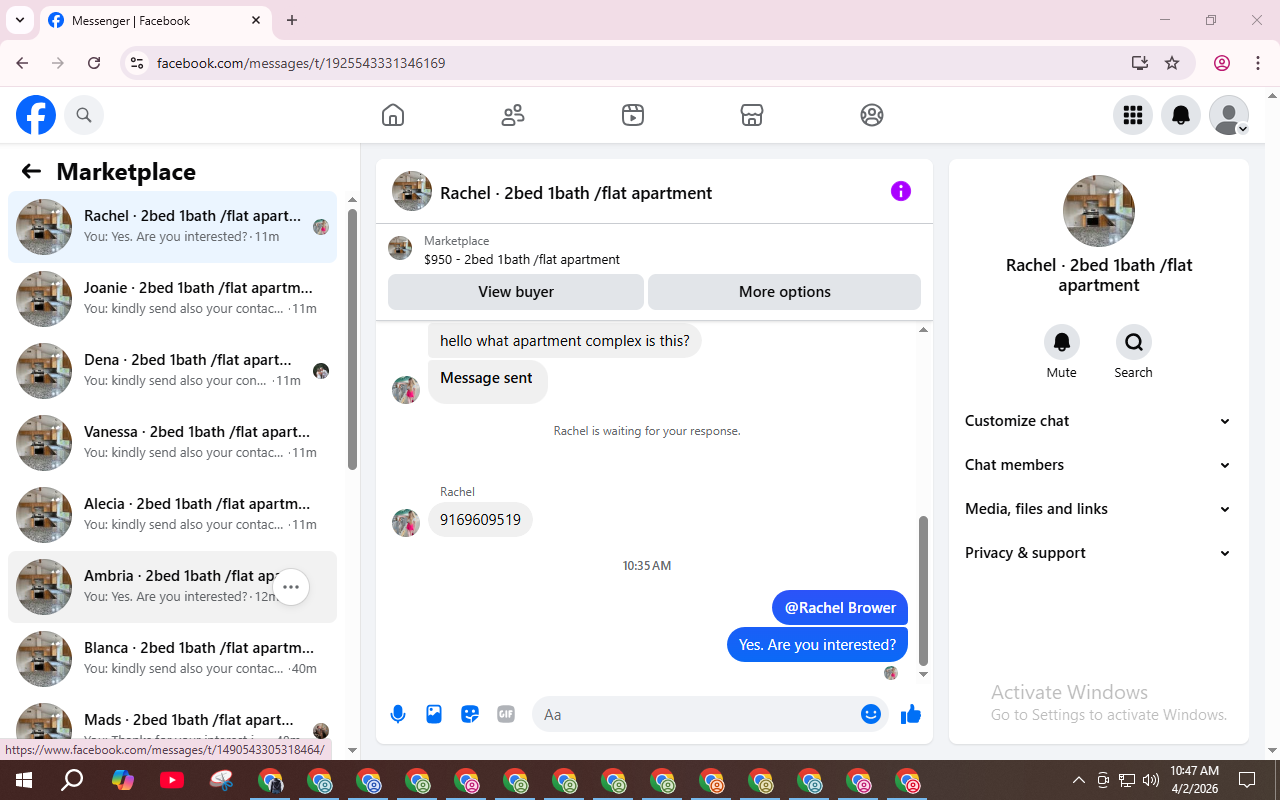The height and width of the screenshot is (800, 1280).
Task: Go back to the previous page in Chrome
Action: point(22,63)
